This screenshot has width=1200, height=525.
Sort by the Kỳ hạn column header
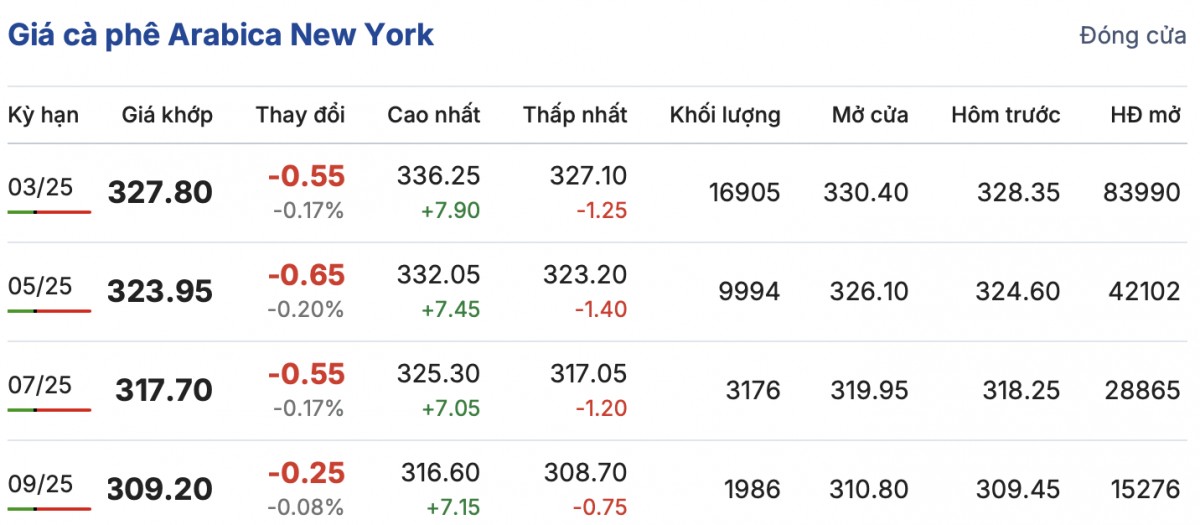tap(43, 115)
